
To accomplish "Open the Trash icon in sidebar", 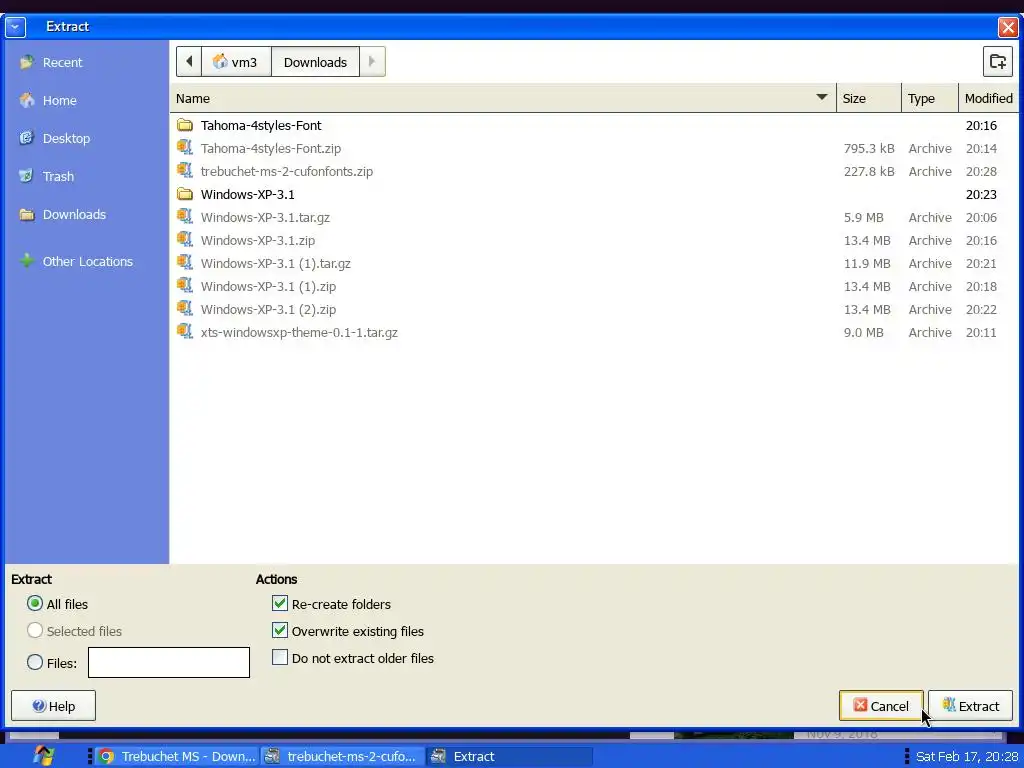I will [x=27, y=176].
